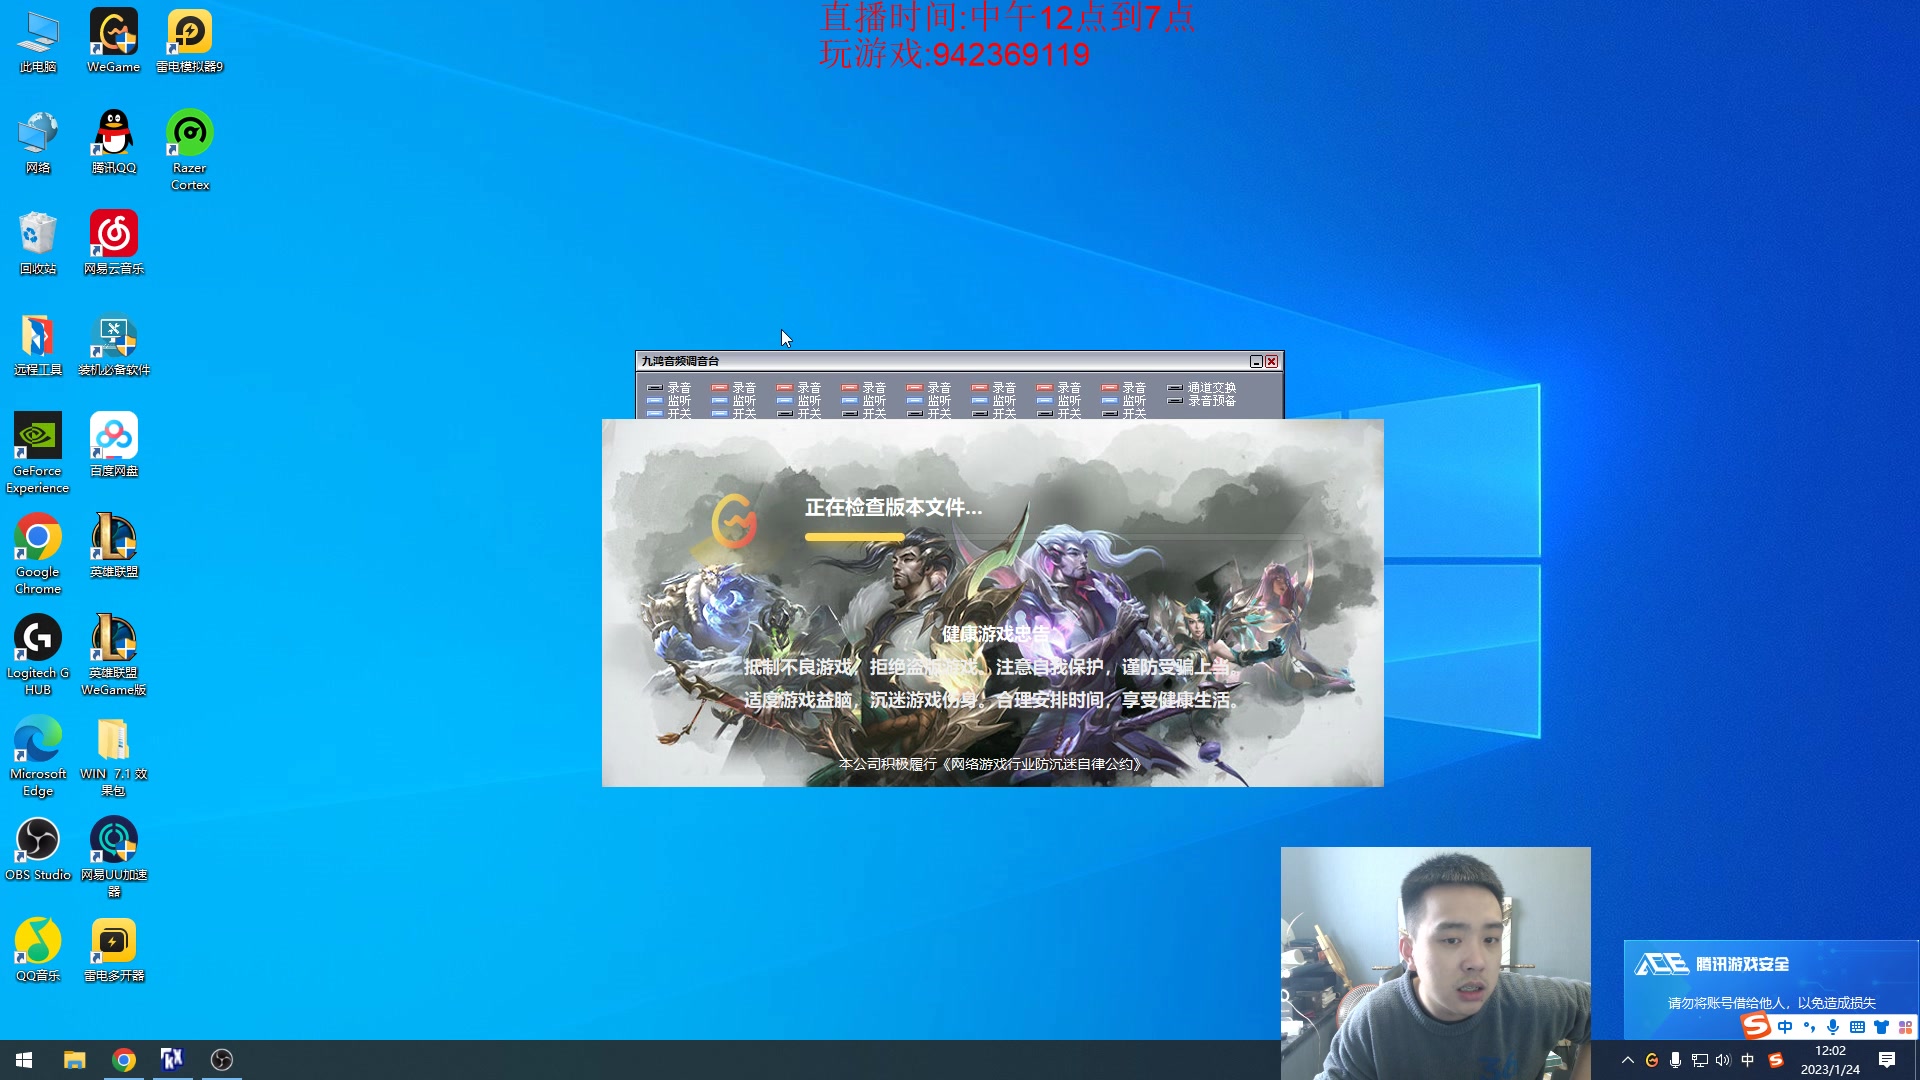Switch Sogou 中 language mode
Screen dimensions: 1920x1080
(x=1785, y=1027)
